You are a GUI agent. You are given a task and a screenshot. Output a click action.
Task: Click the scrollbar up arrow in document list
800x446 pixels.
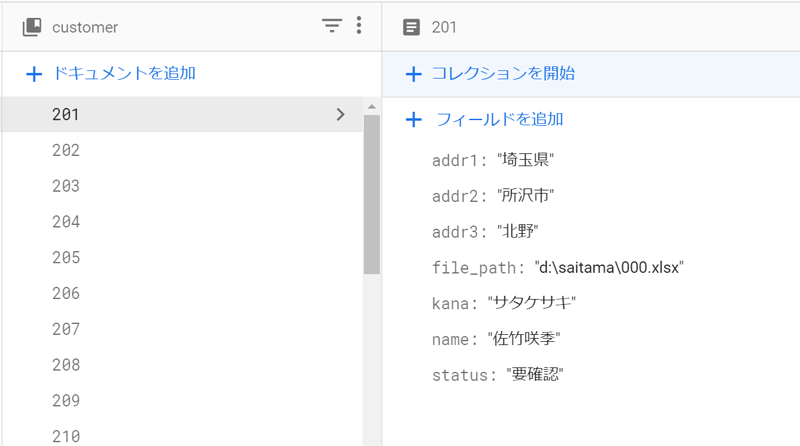(371, 107)
